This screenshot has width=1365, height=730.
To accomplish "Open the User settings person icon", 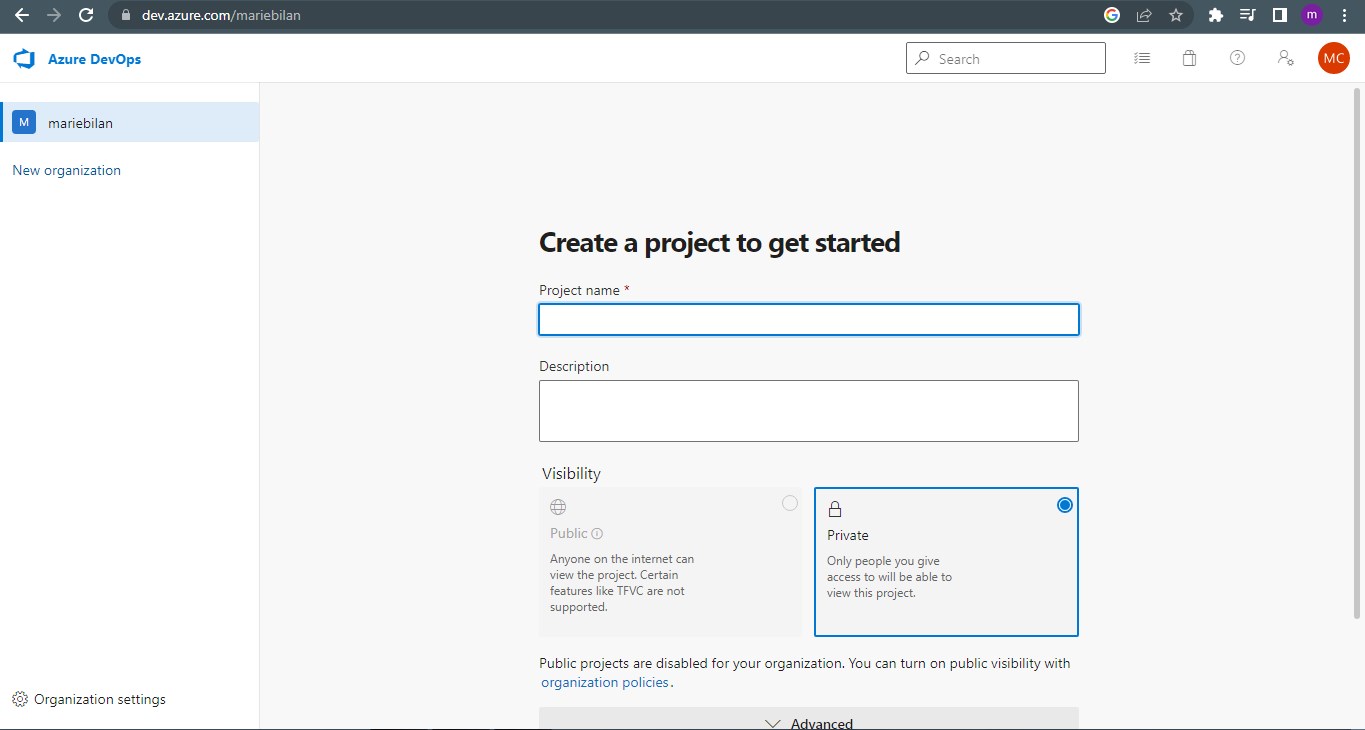I will click(1285, 58).
